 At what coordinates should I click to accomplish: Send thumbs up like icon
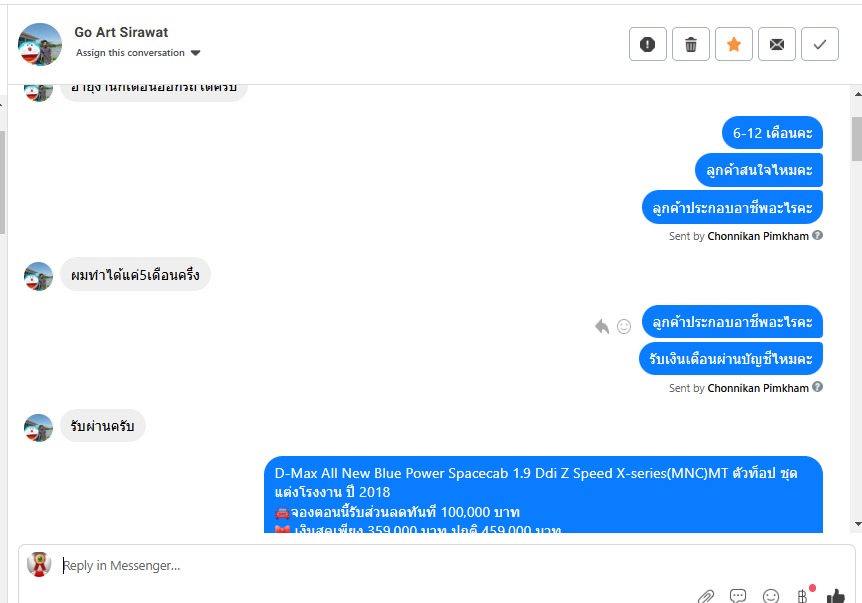coord(836,596)
